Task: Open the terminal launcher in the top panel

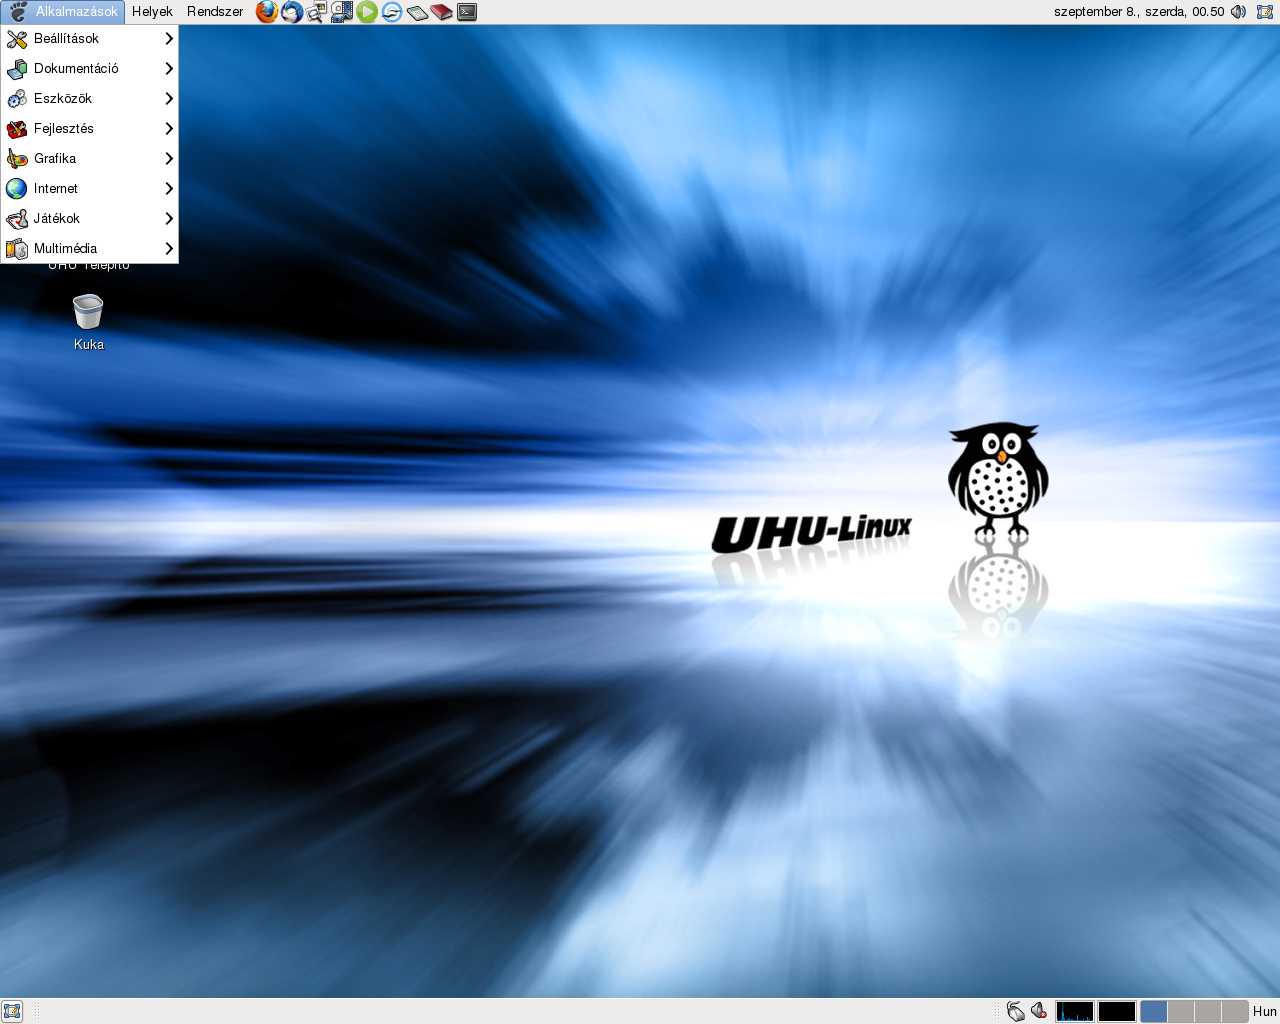Action: (467, 12)
